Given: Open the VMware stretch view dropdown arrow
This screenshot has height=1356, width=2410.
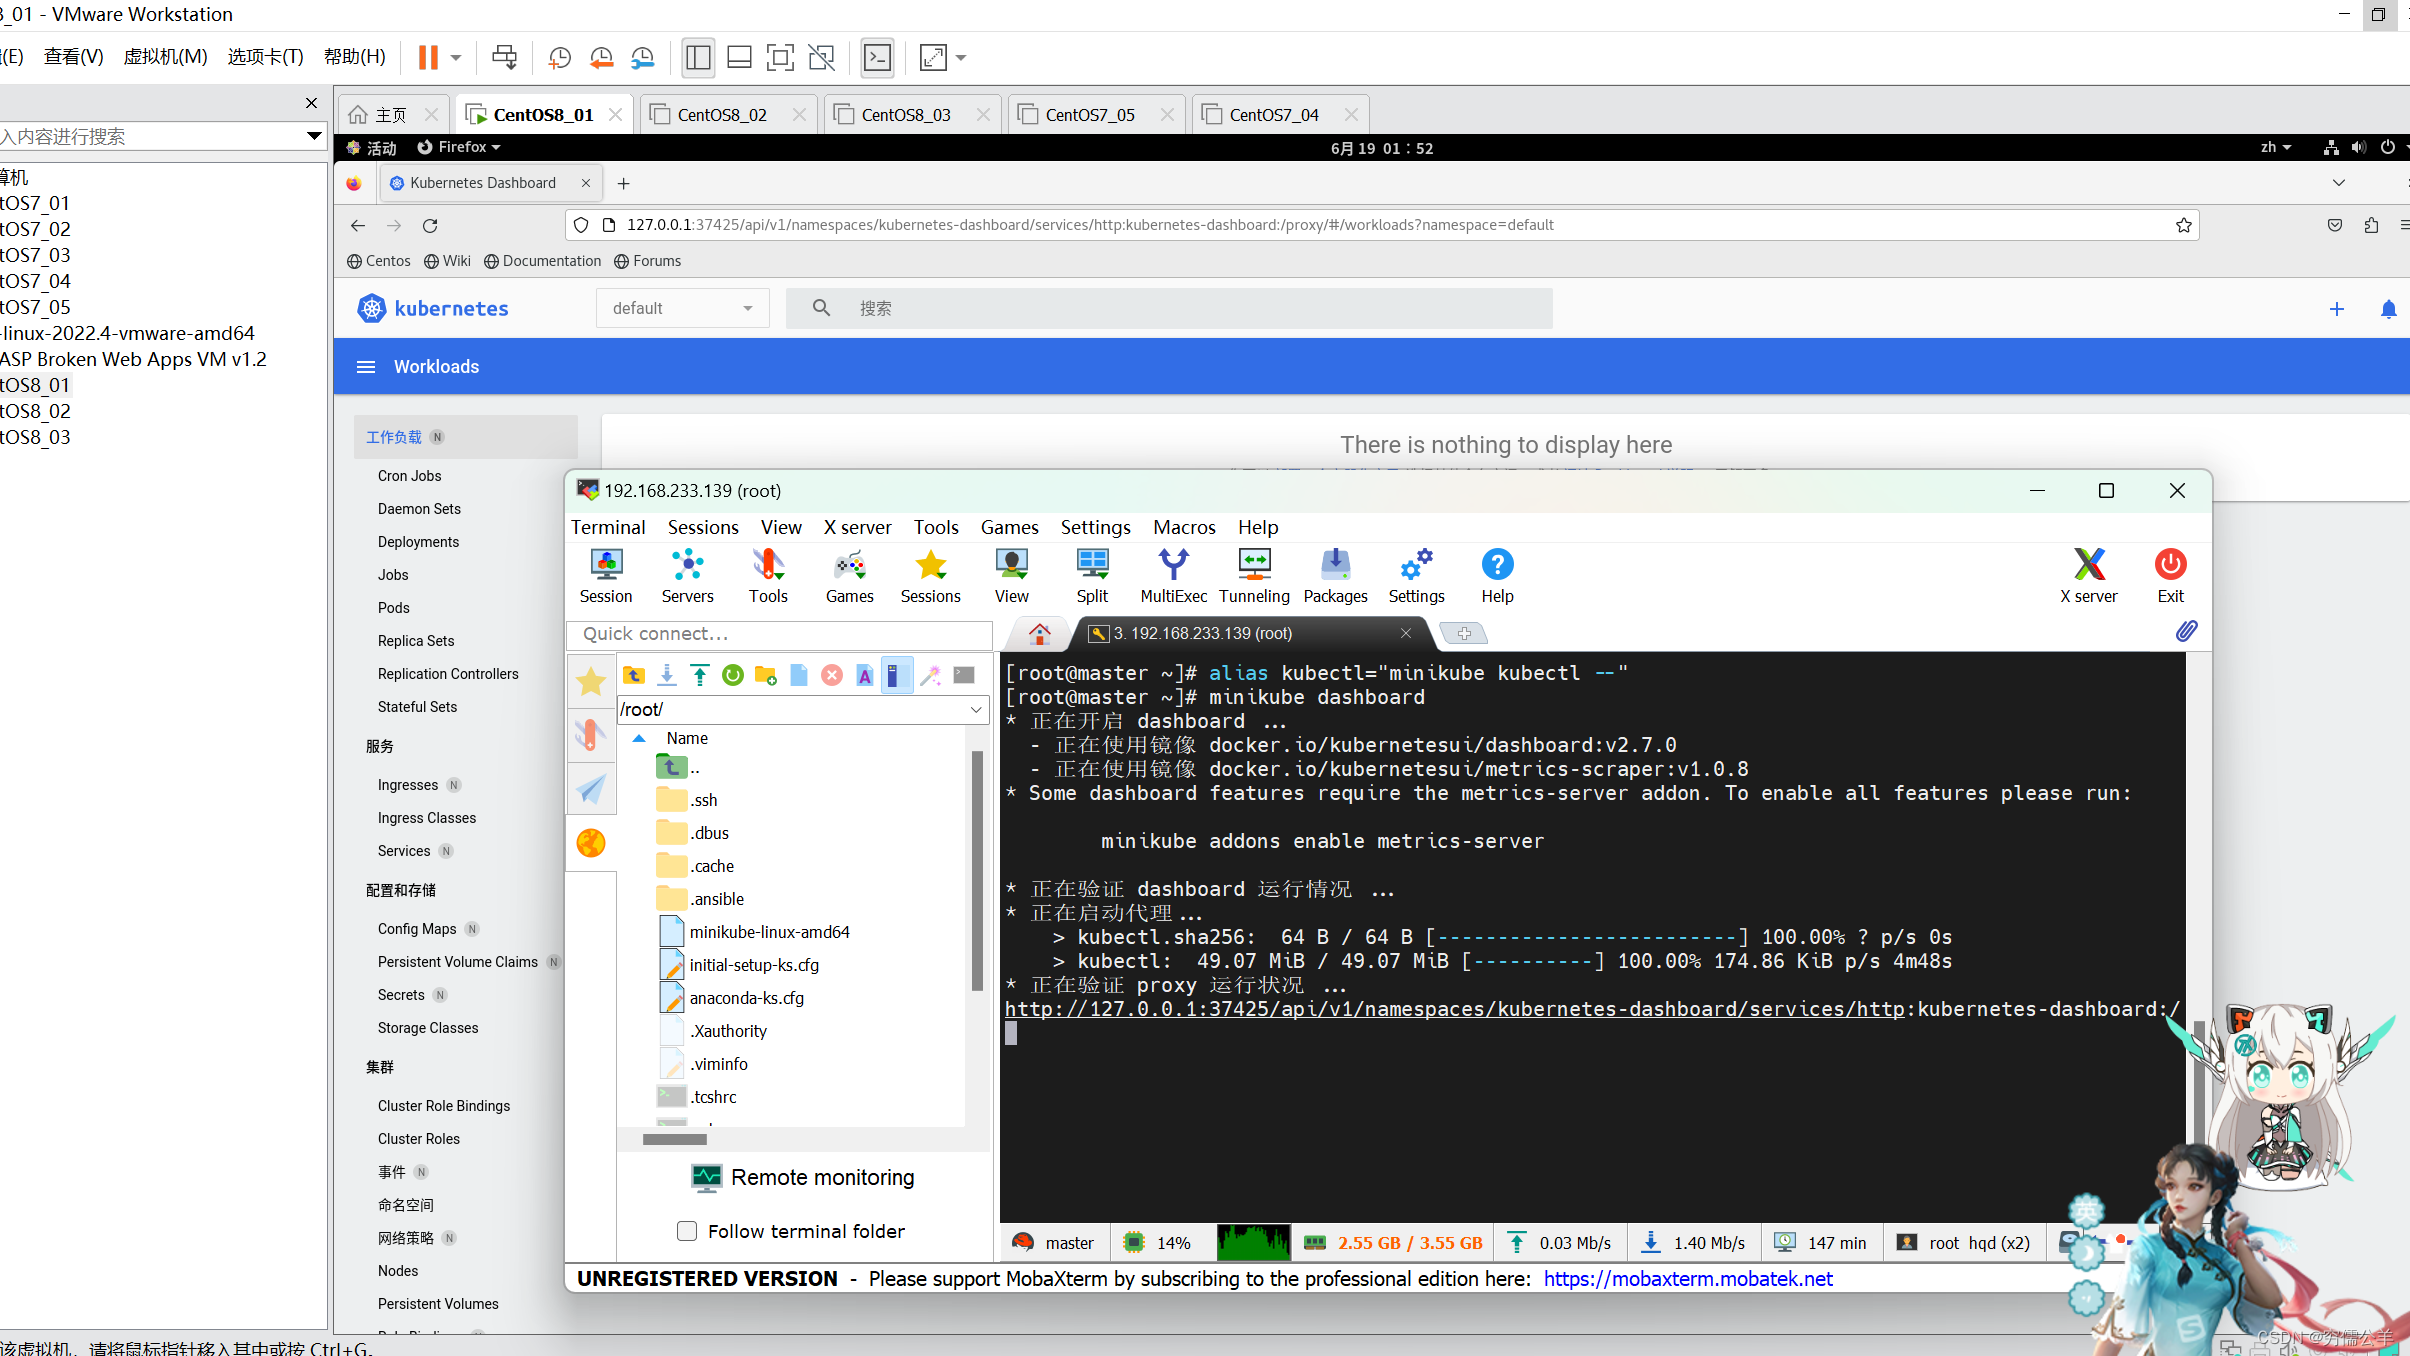Looking at the screenshot, I should click(x=961, y=58).
